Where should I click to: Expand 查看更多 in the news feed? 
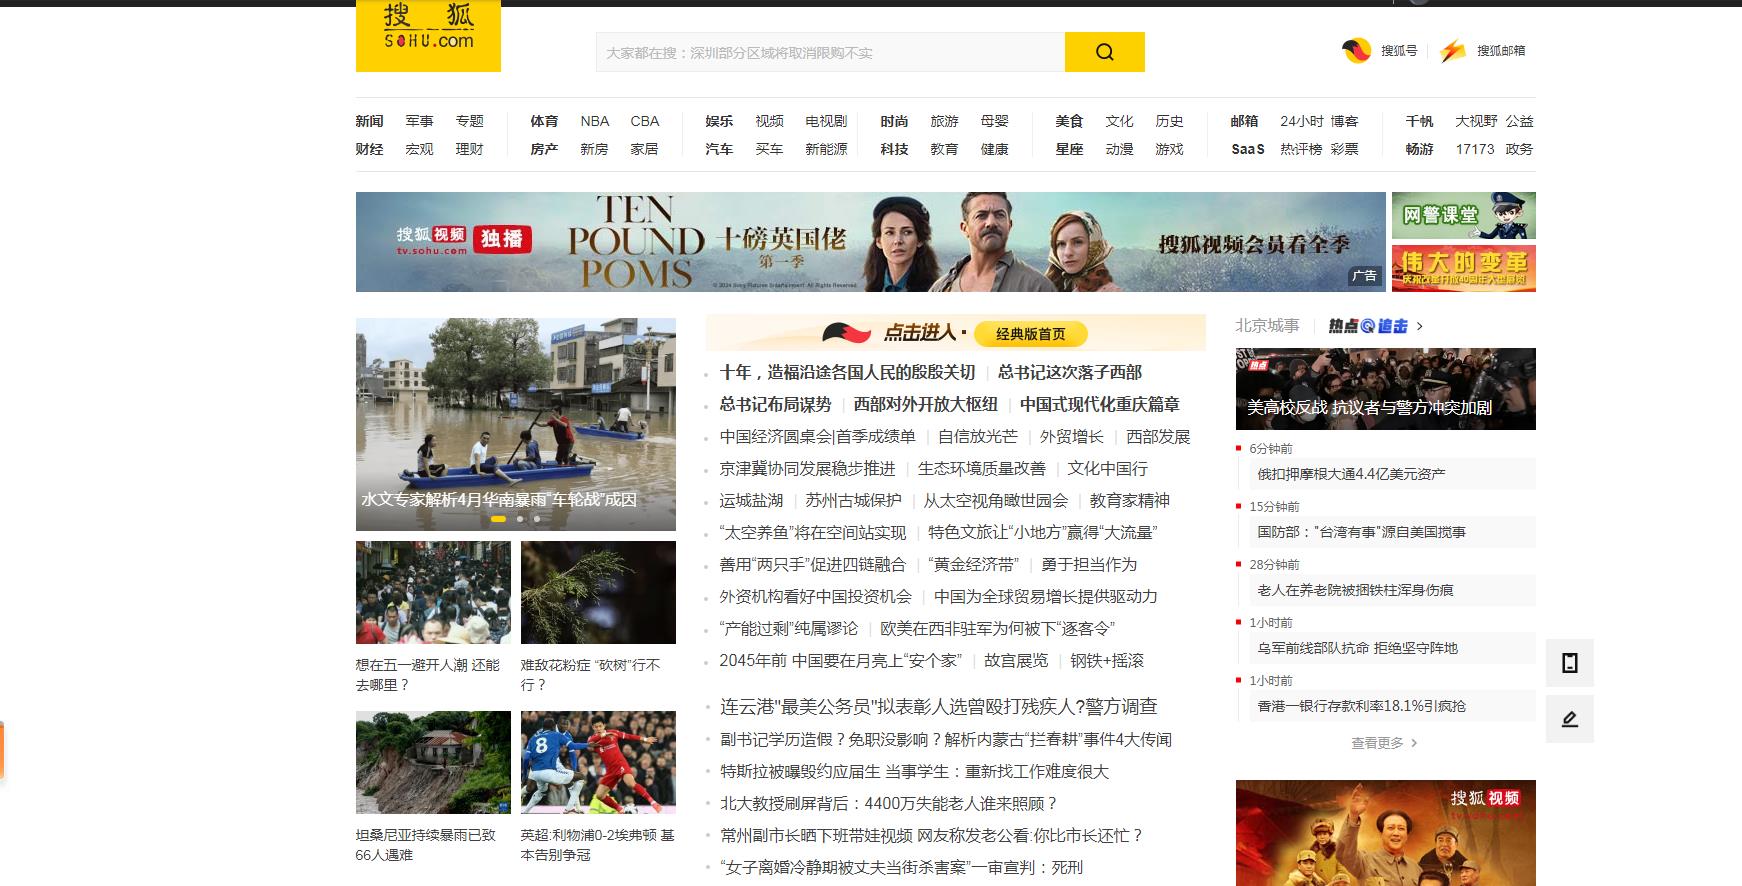tap(1384, 743)
